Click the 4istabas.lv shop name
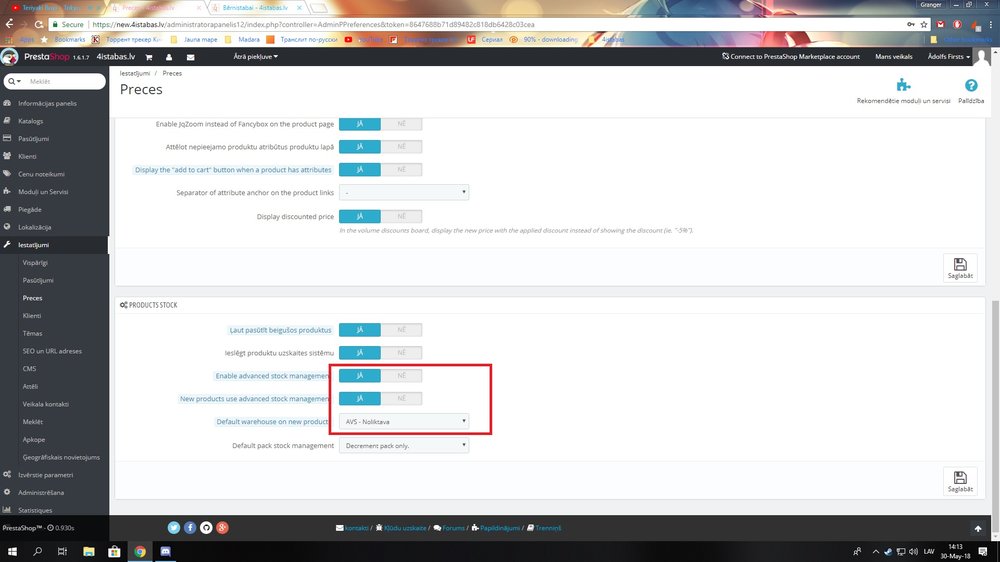 (x=115, y=57)
